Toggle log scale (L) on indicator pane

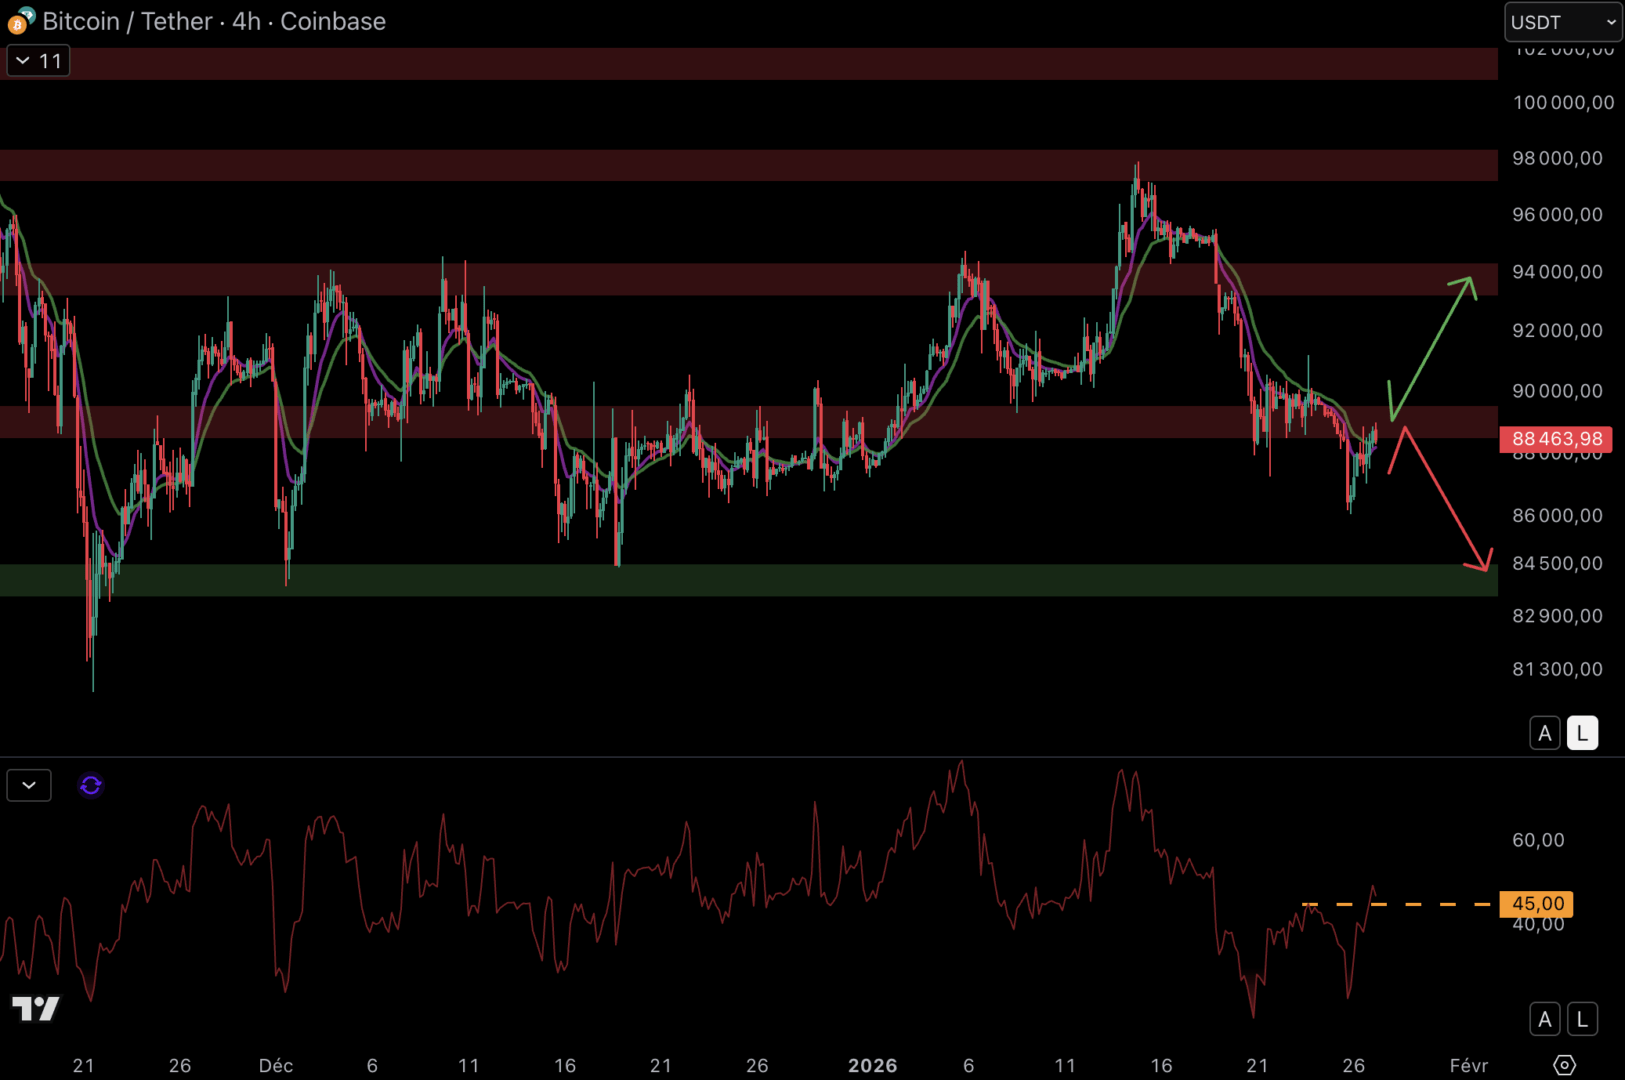tap(1581, 1019)
